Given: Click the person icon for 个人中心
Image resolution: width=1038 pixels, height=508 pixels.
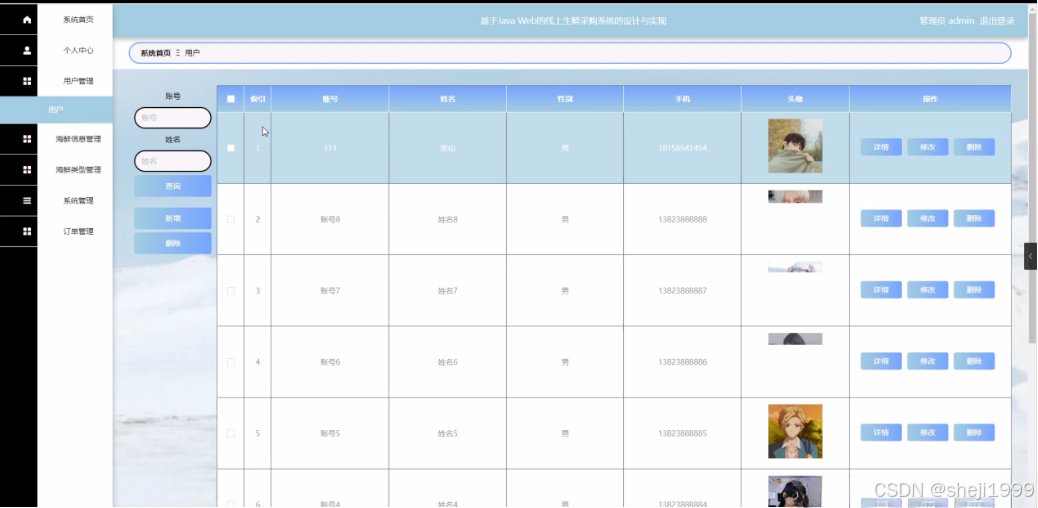Looking at the screenshot, I should pos(27,50).
